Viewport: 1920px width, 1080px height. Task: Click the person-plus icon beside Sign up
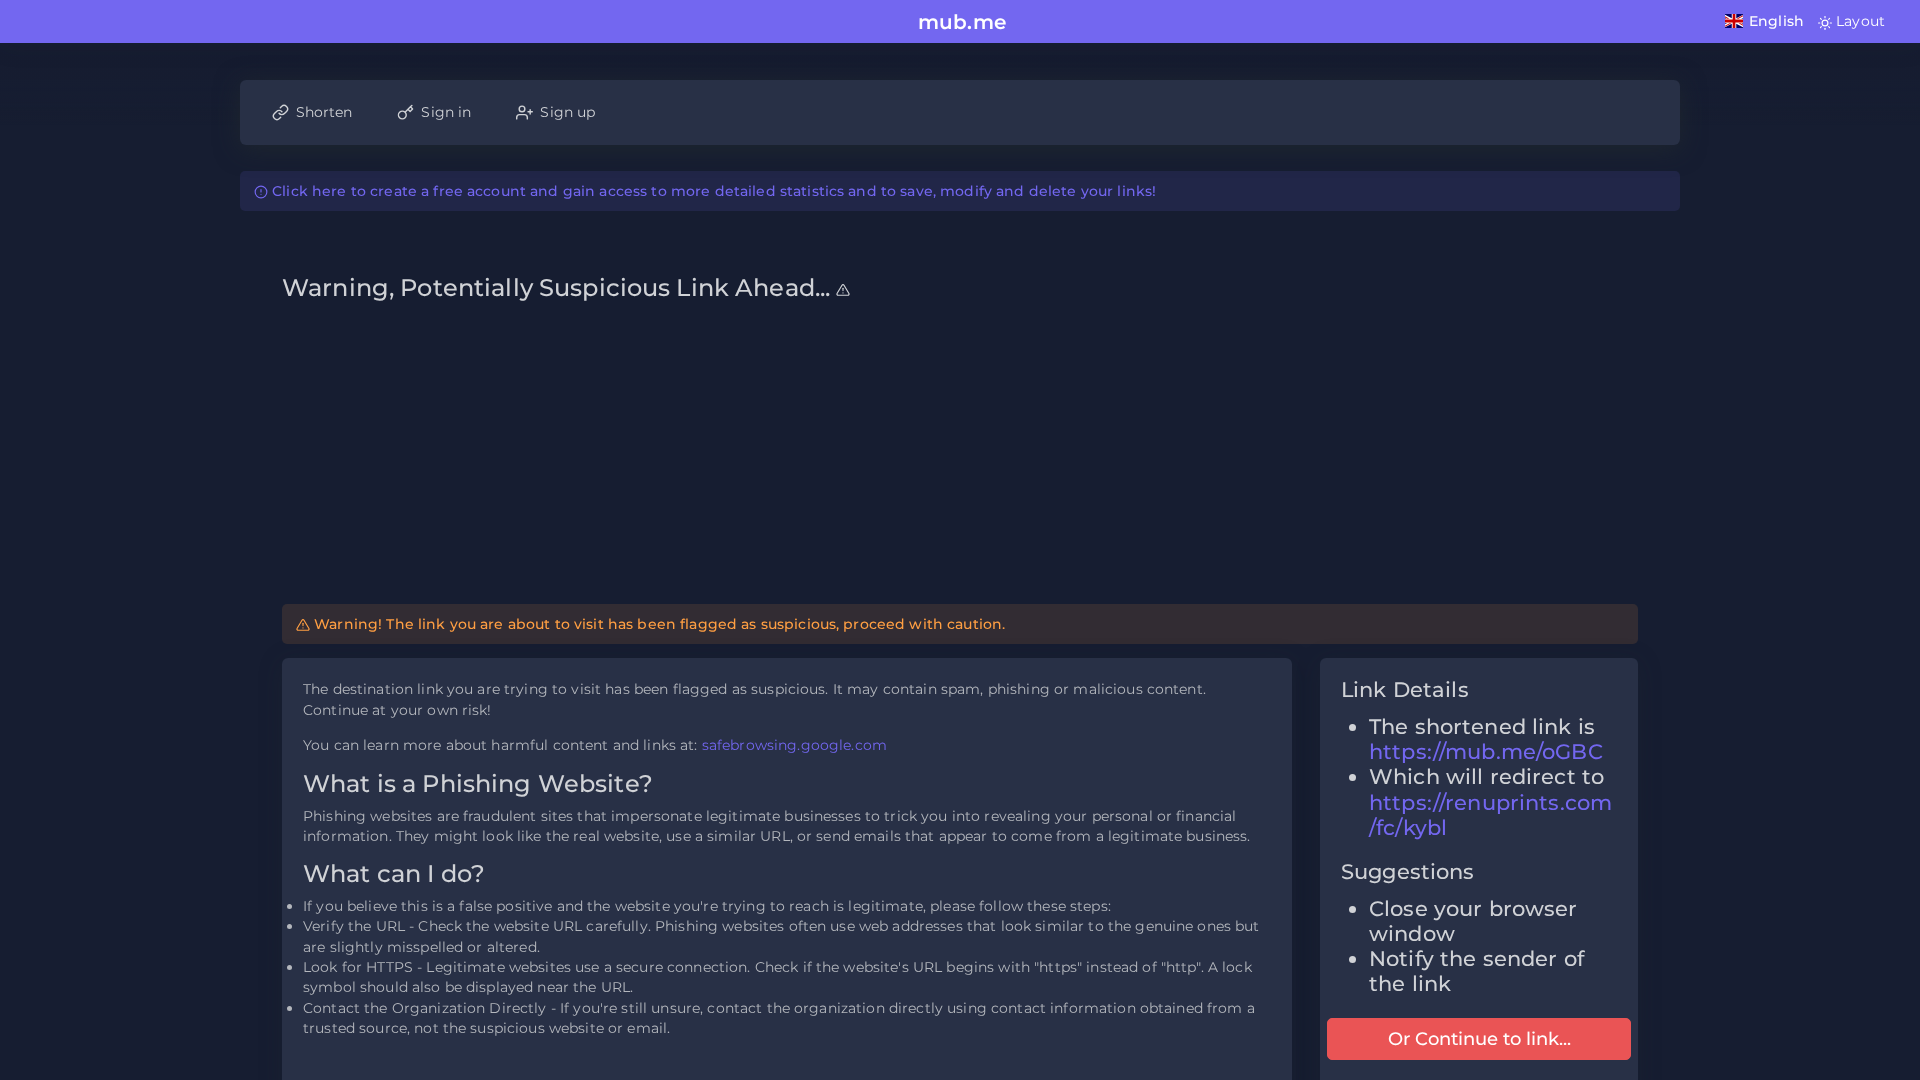pos(524,112)
